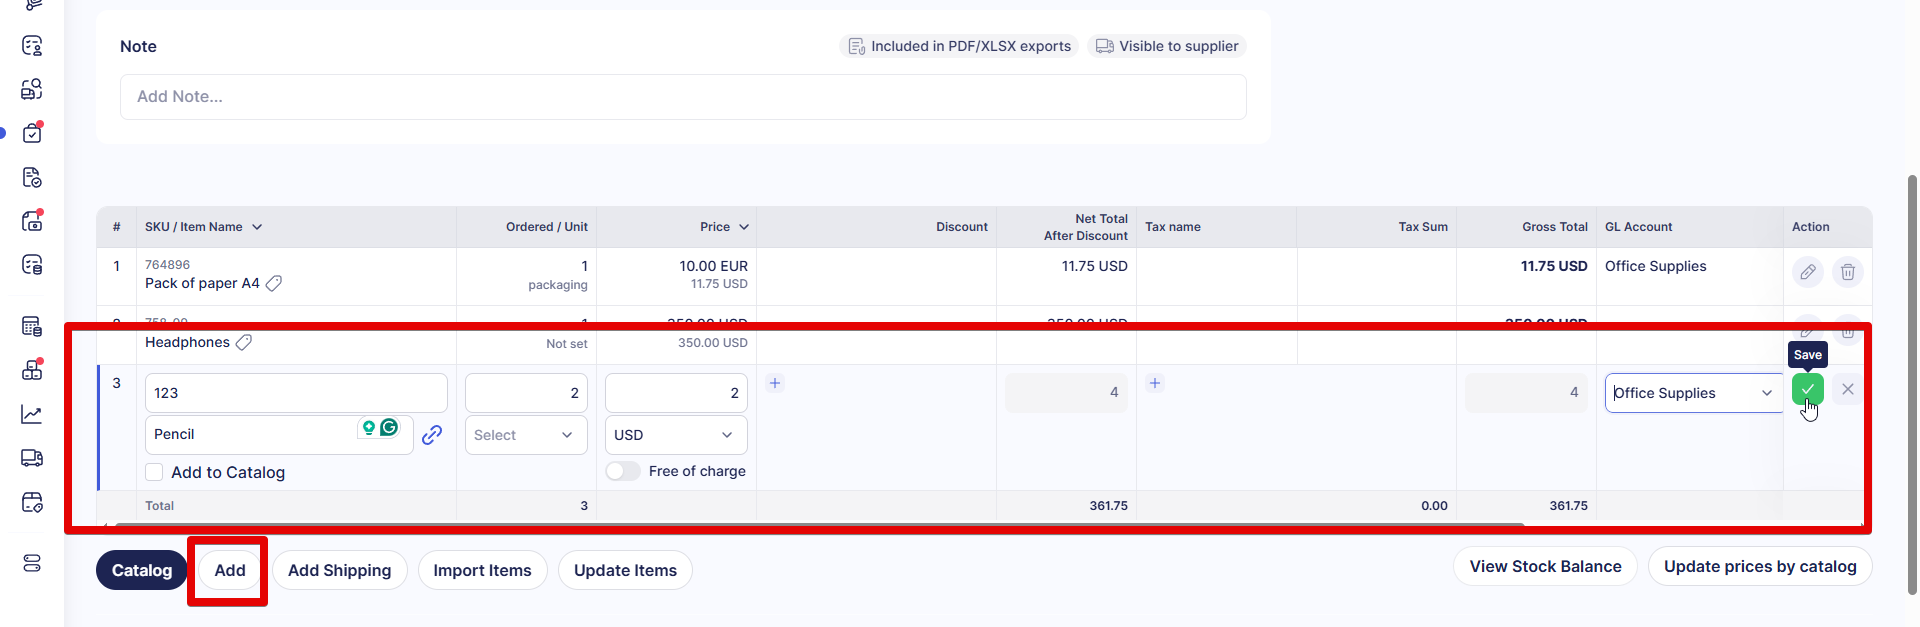Click the green Save checkmark button
1920x627 pixels.
point(1807,389)
